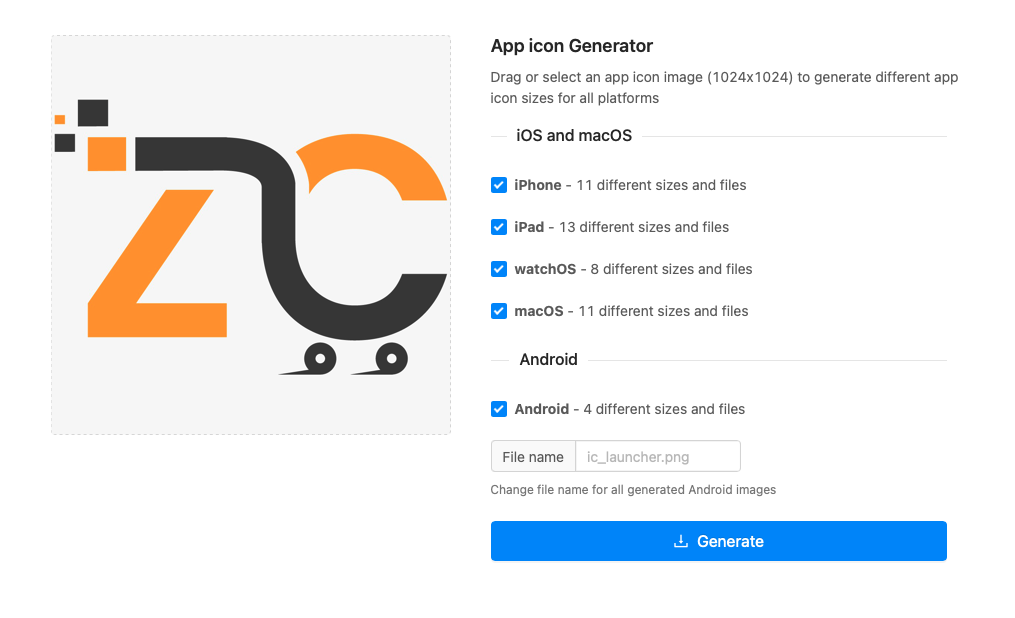Select the iPhone label text
This screenshot has width=1015, height=618.
(537, 185)
